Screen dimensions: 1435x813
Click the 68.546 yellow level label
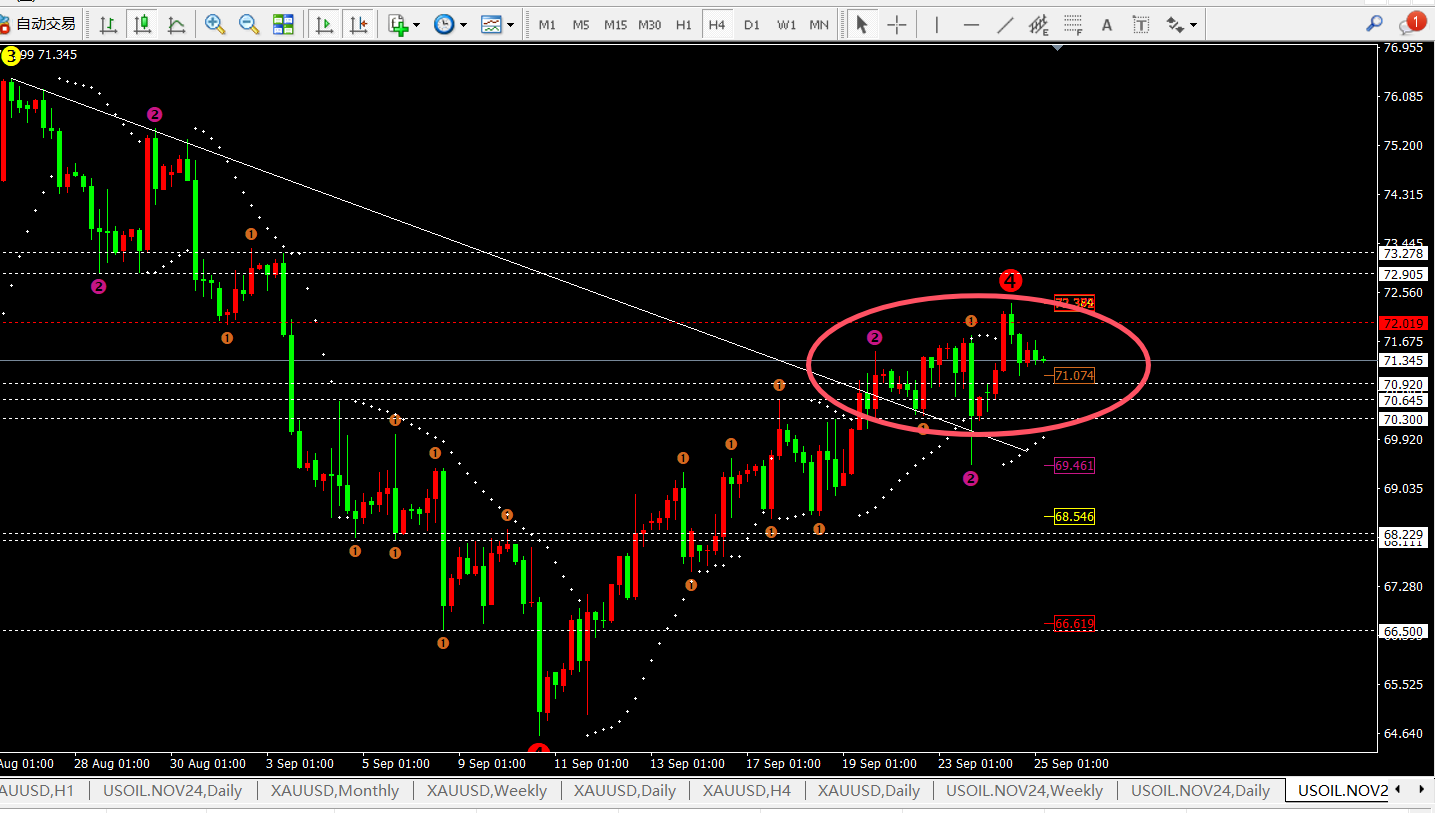tap(1074, 517)
